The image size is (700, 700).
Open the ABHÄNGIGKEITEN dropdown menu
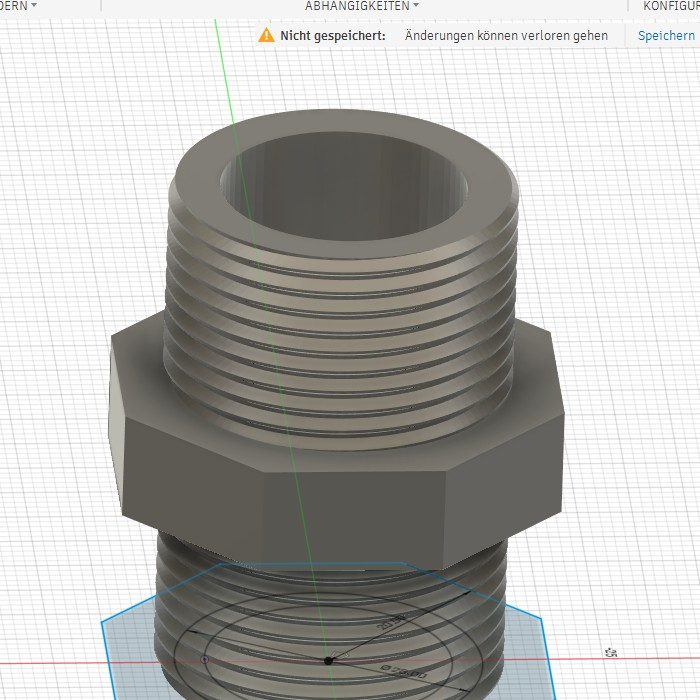[362, 6]
